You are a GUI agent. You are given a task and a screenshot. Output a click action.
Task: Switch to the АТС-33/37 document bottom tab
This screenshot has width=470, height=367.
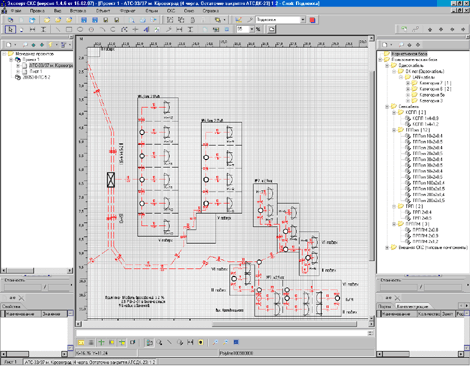pos(90,362)
